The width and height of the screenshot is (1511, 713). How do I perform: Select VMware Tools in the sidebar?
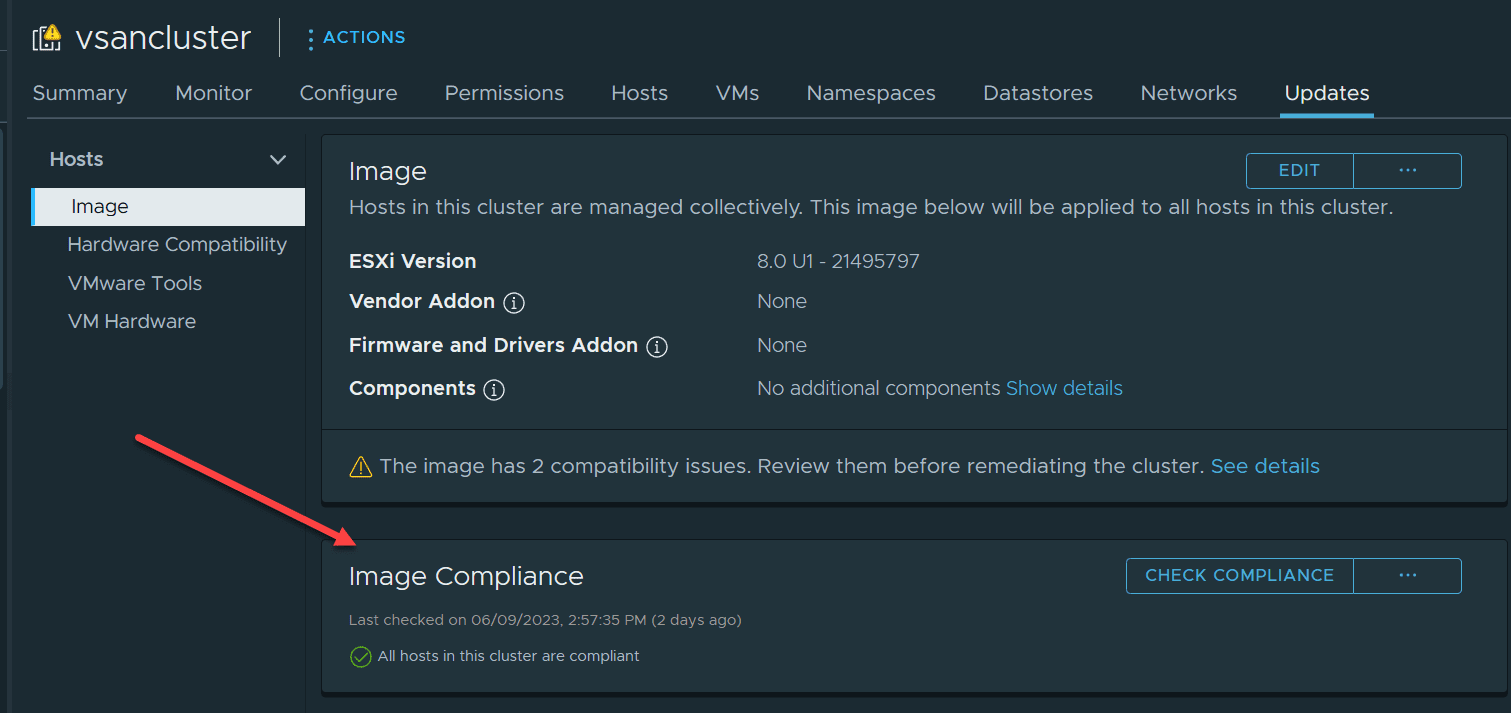[135, 283]
